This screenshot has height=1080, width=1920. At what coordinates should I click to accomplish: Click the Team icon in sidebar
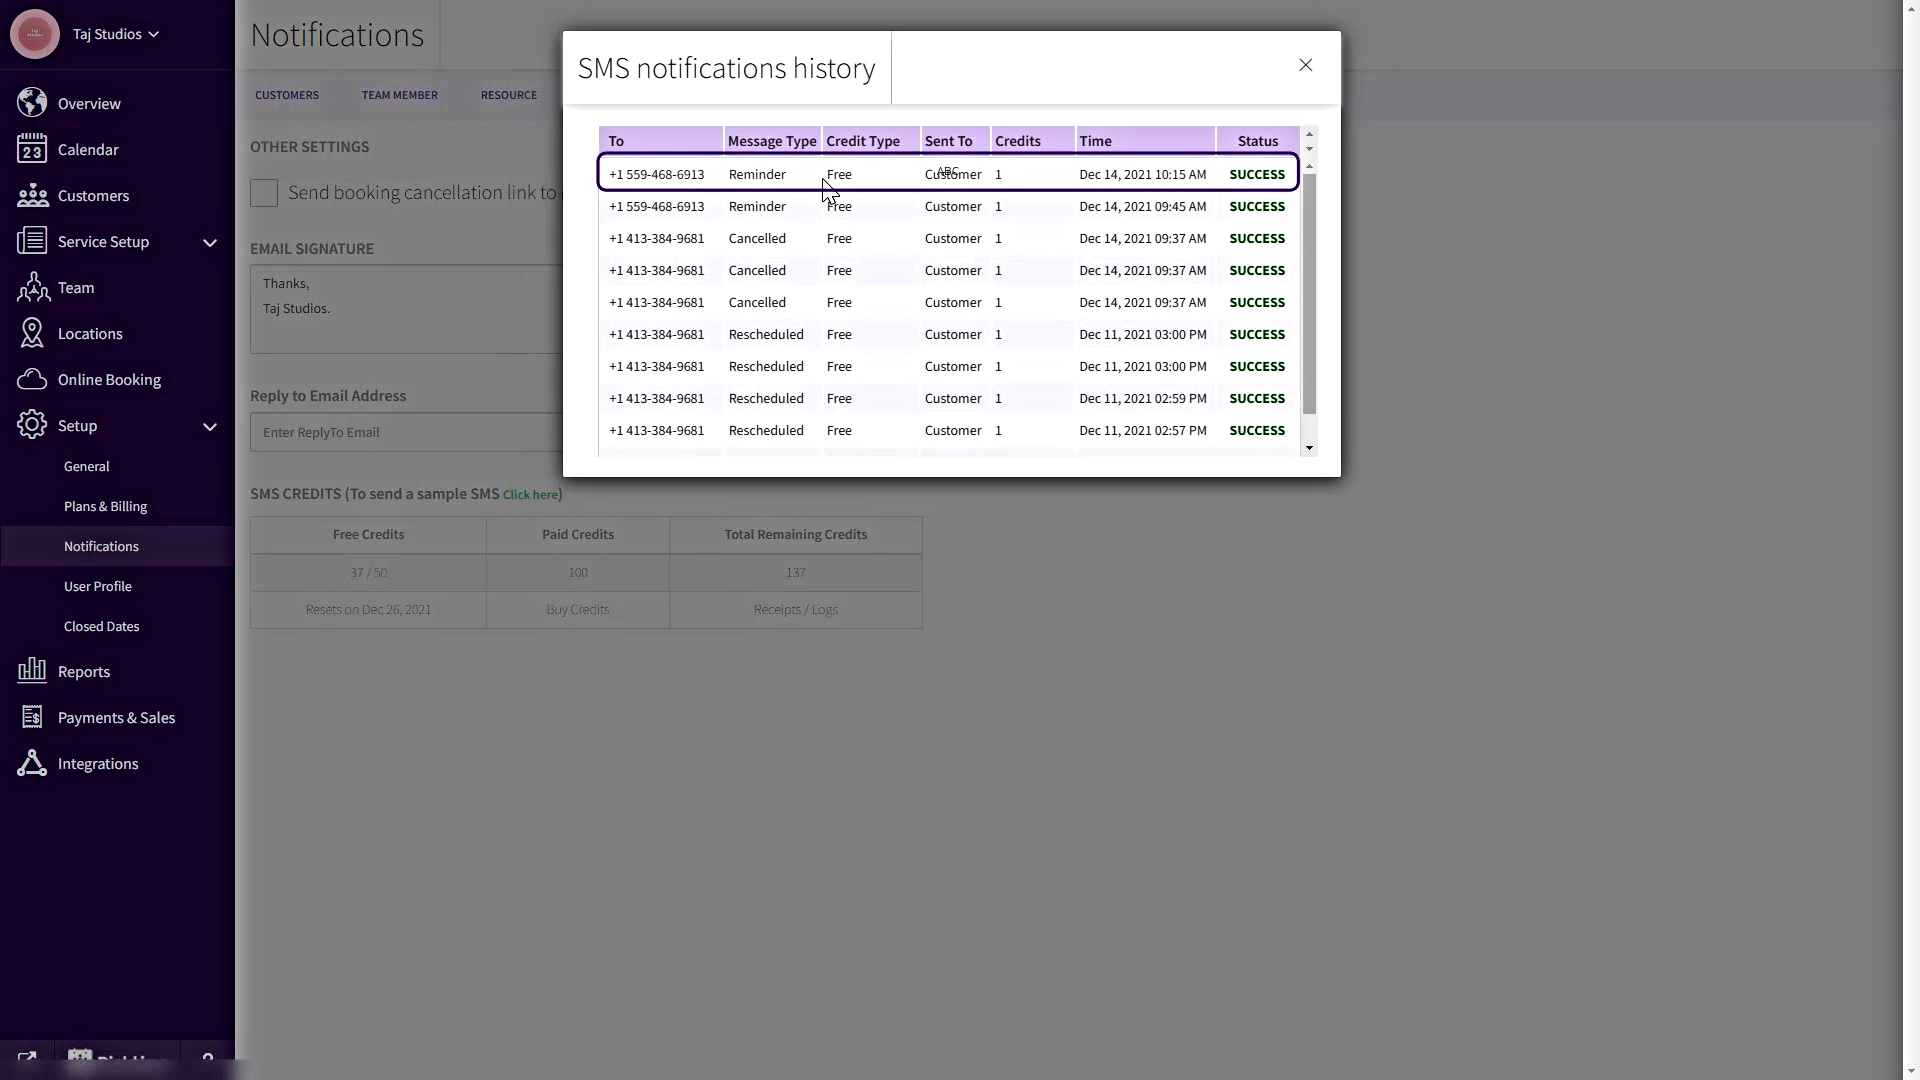32,287
